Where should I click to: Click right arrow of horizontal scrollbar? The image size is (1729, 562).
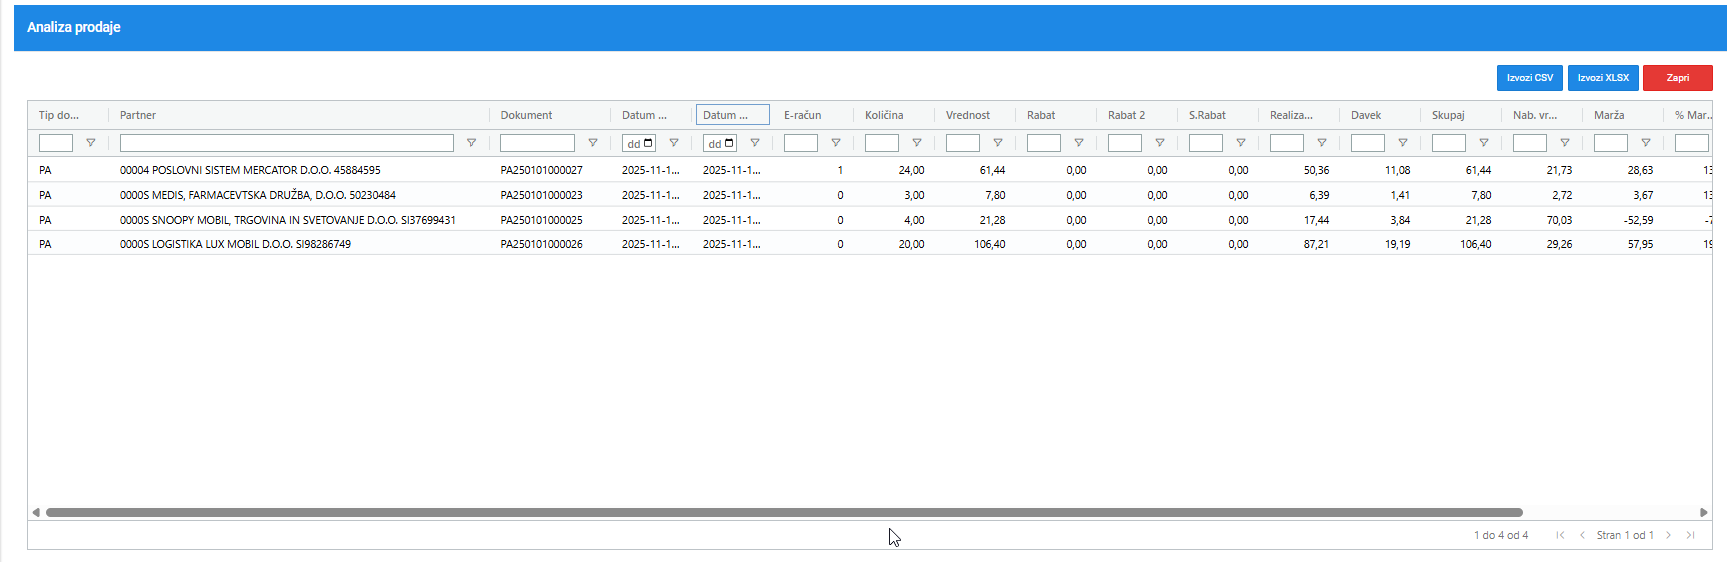[x=1704, y=512]
